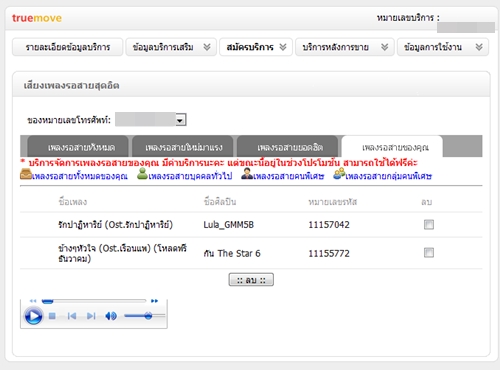Click rewind arrows on seek bar
This screenshot has width=500, height=370.
coord(33,301)
